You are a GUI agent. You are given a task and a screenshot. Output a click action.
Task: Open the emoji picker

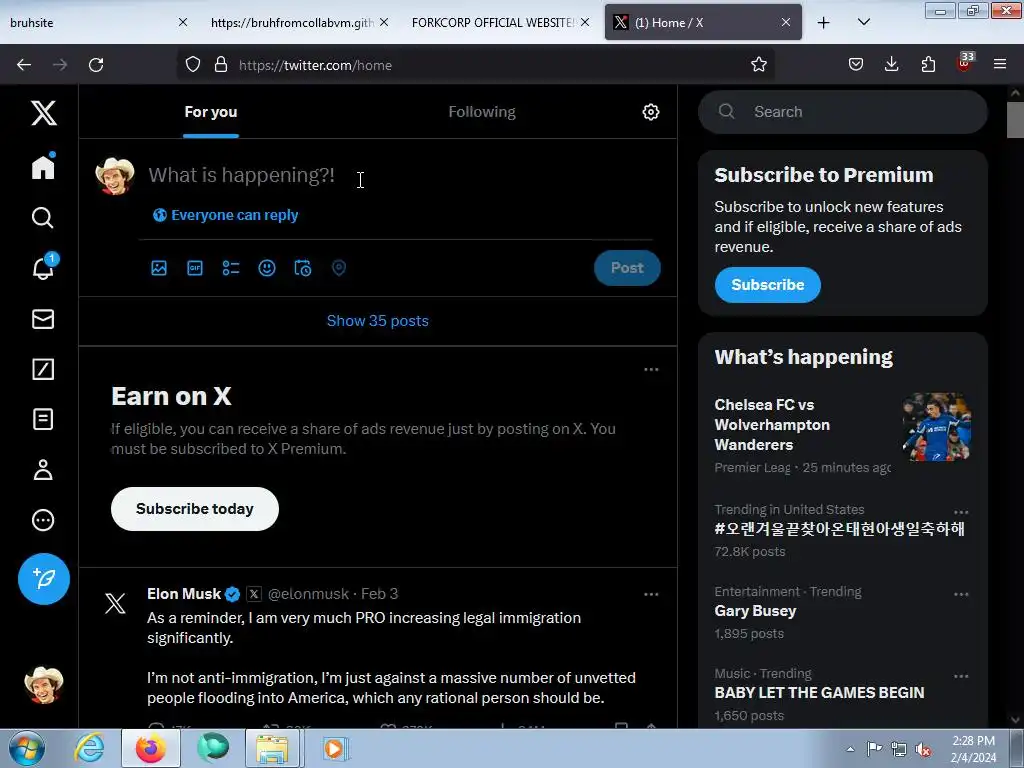click(x=266, y=268)
